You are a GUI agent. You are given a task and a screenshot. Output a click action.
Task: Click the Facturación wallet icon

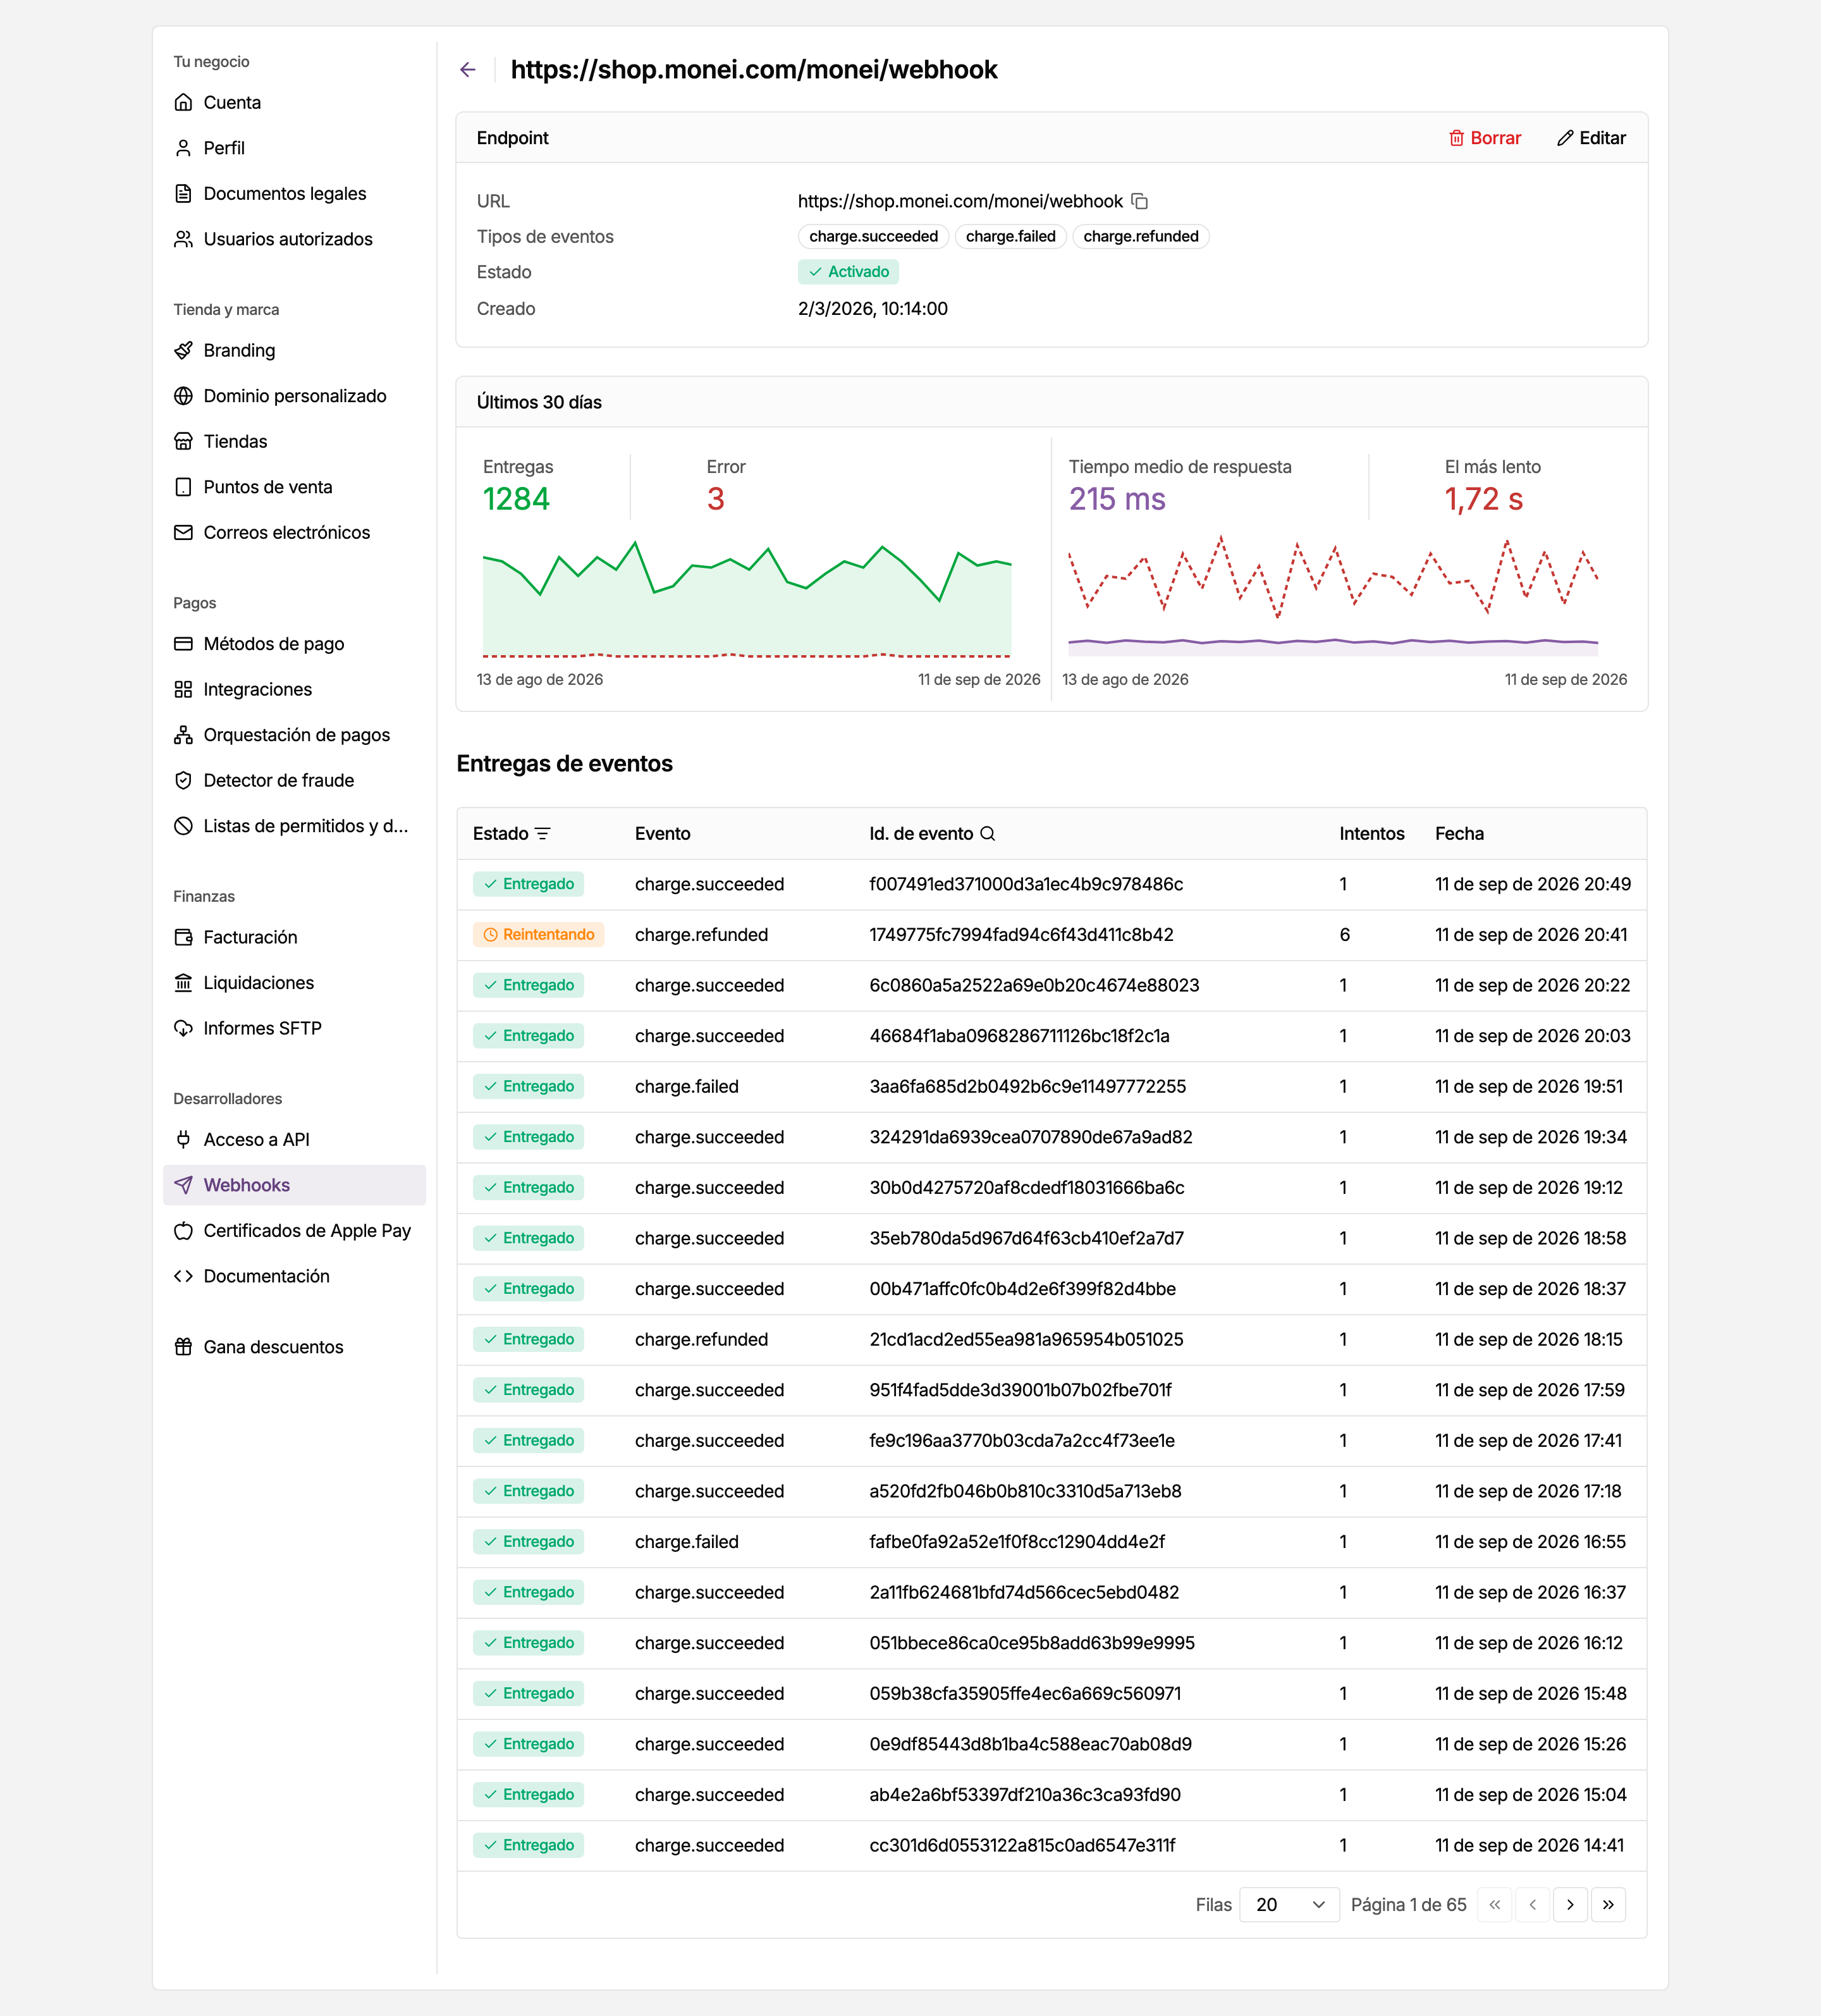tap(183, 938)
